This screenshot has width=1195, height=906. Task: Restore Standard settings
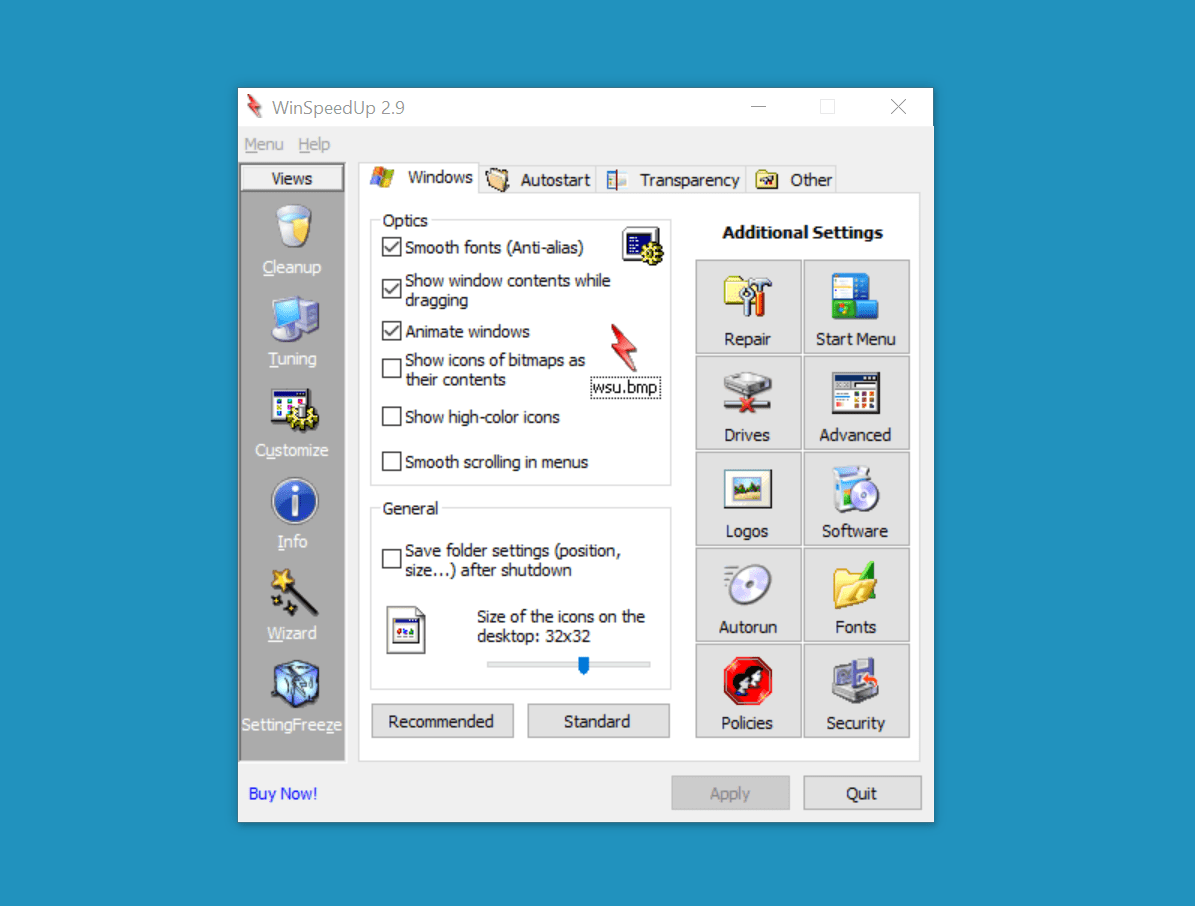click(x=598, y=721)
